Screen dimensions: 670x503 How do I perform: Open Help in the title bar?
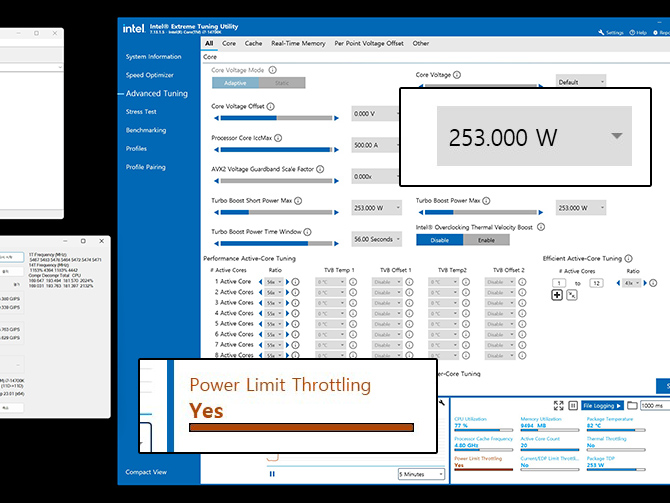pos(638,32)
